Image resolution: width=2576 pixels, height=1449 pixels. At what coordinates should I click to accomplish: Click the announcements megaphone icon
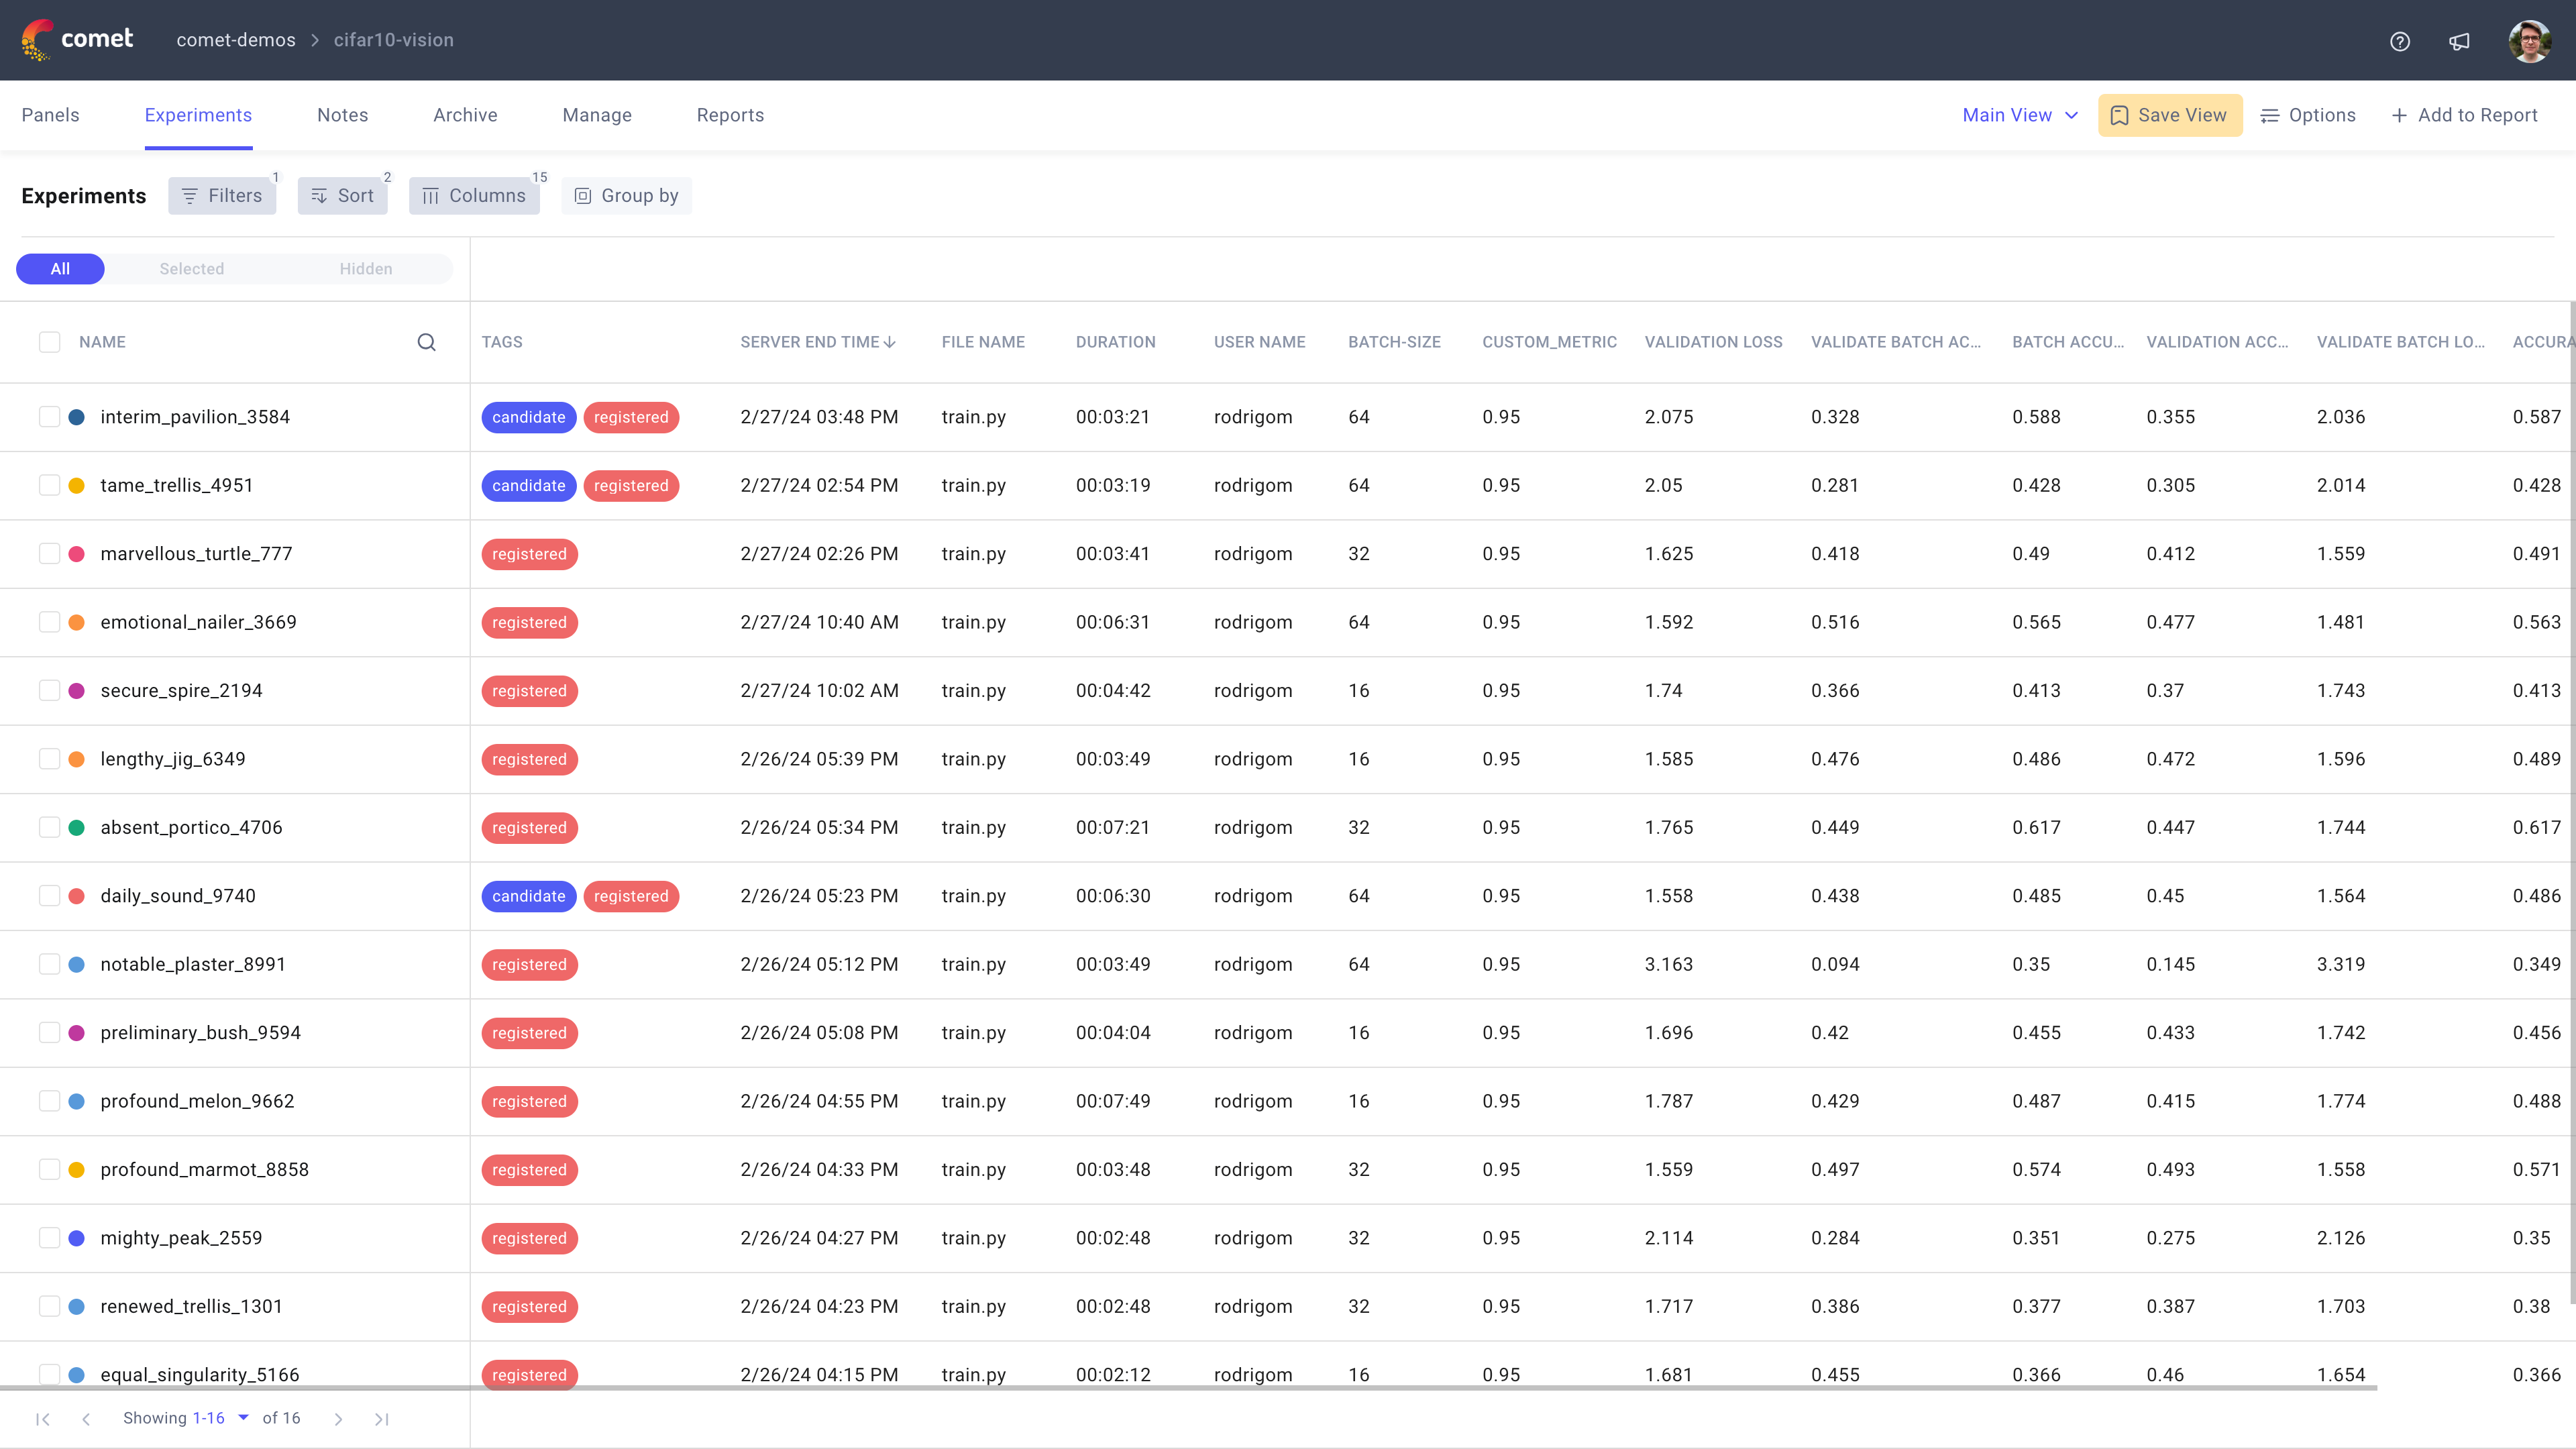click(2459, 41)
